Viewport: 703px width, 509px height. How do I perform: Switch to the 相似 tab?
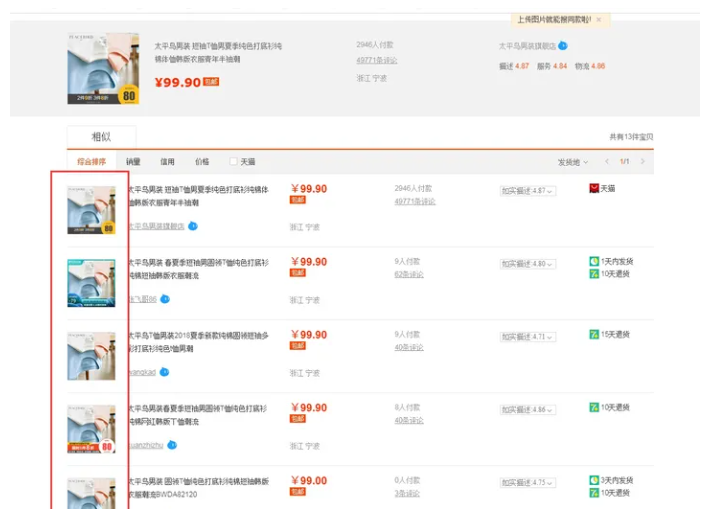coord(101,137)
